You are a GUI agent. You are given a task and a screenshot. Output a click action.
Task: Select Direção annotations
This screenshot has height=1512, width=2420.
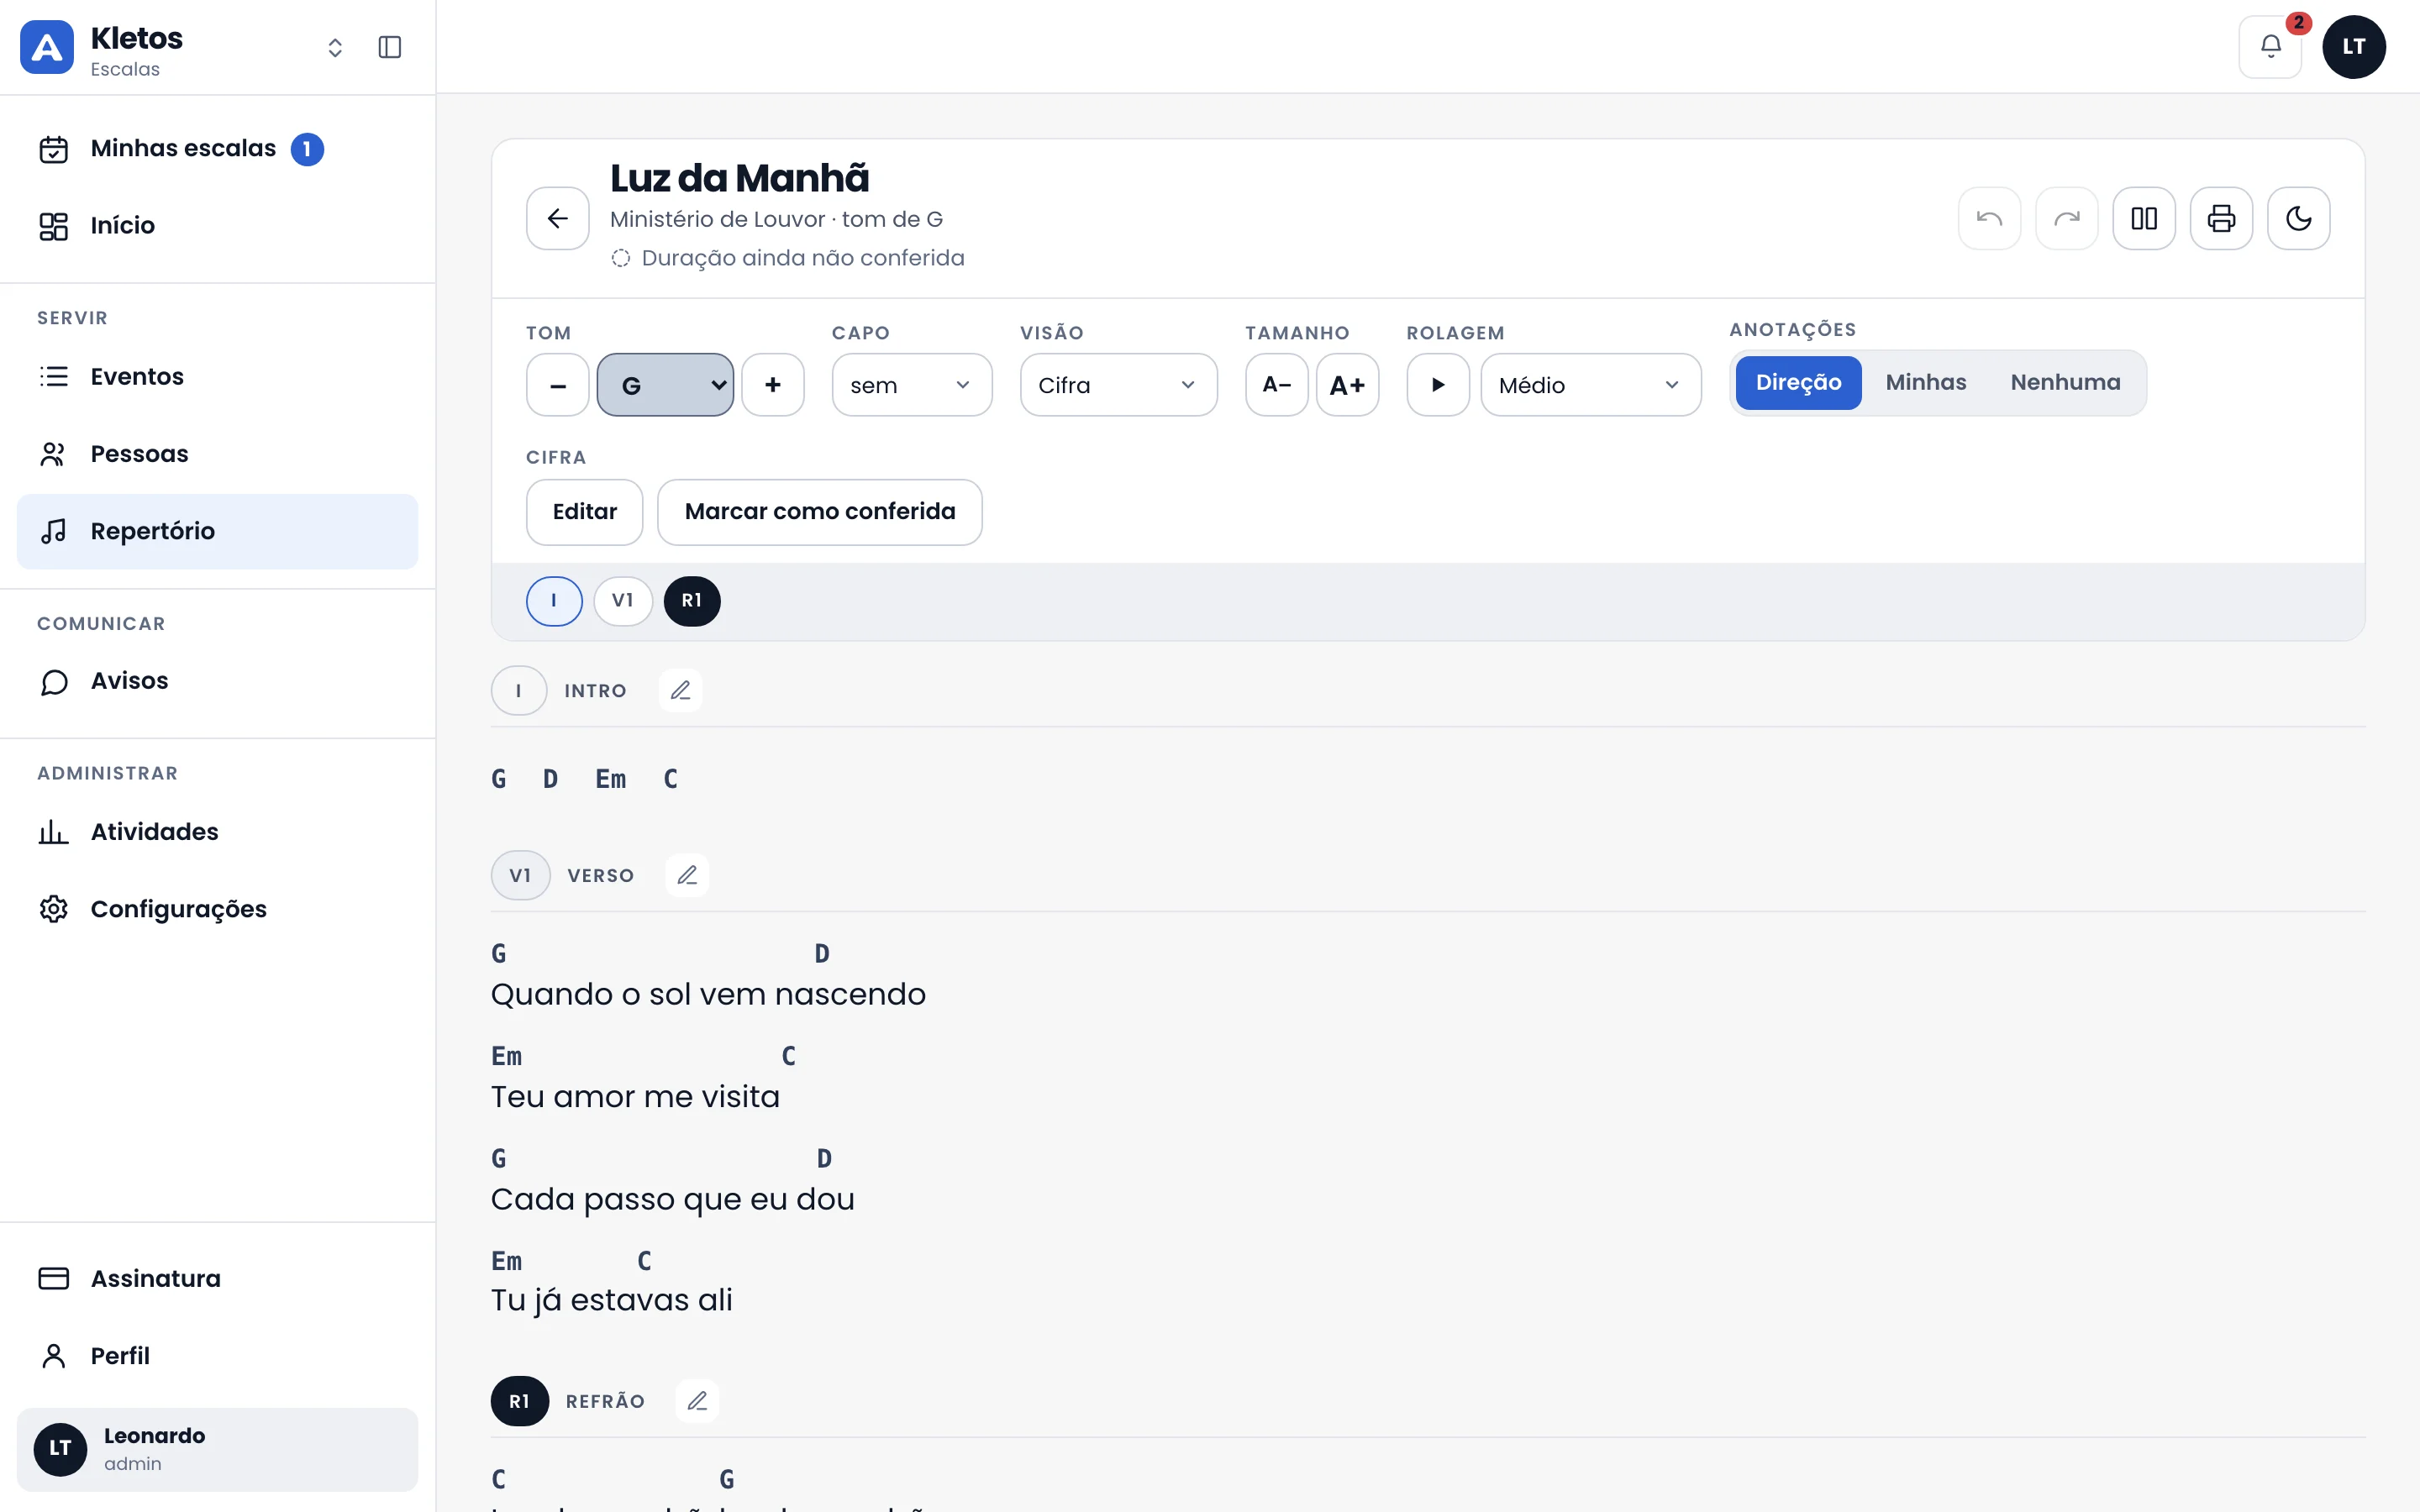[1798, 383]
